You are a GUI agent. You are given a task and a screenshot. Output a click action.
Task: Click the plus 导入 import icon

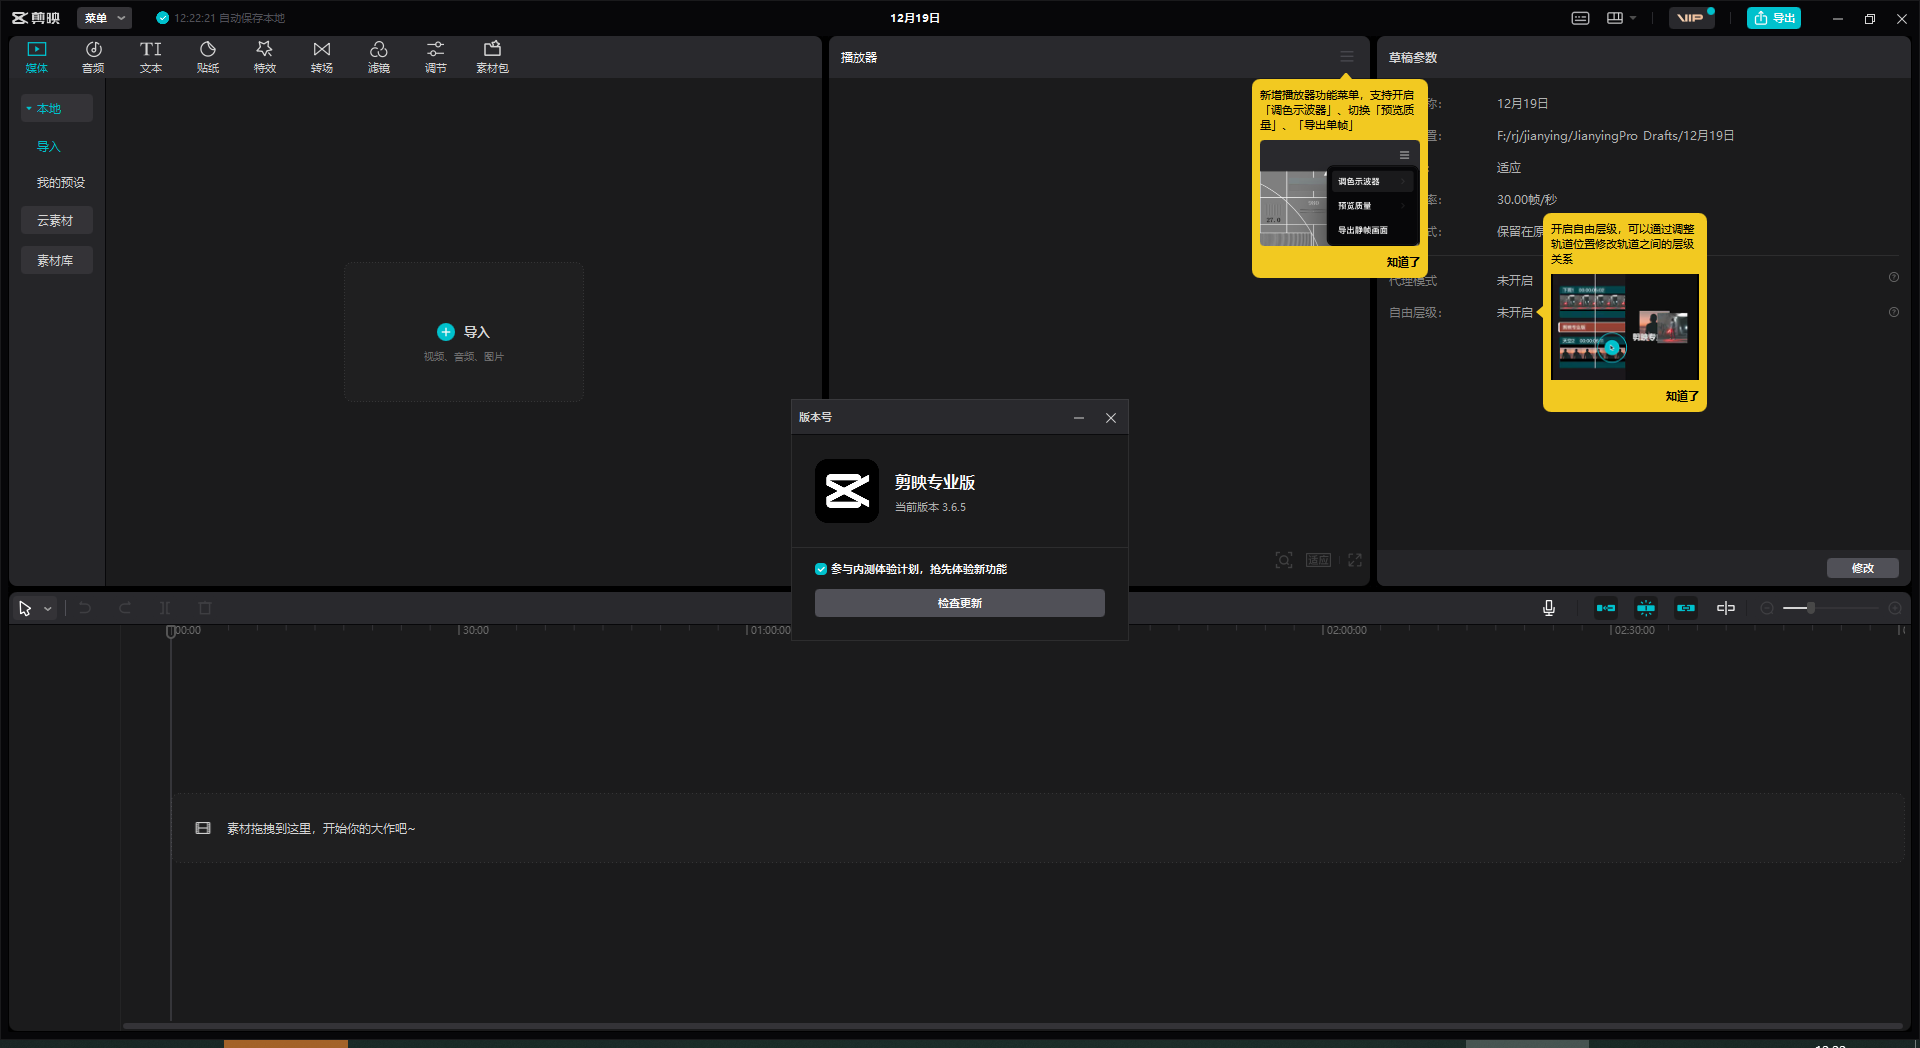[446, 332]
